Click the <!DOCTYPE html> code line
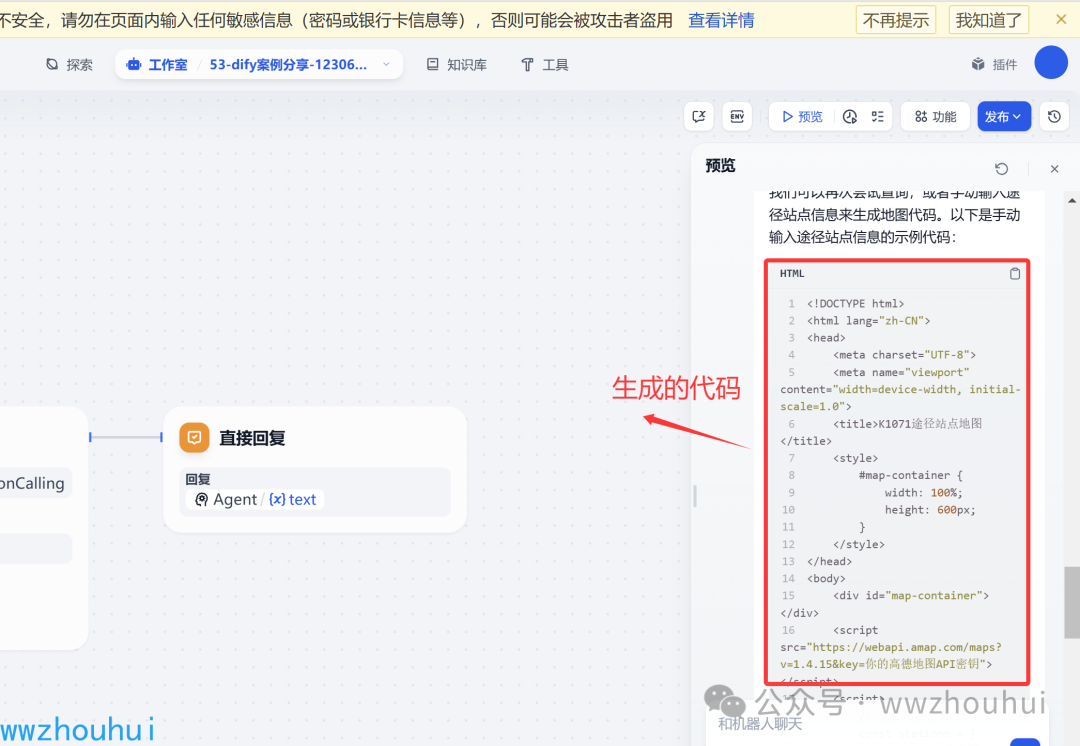 click(855, 303)
